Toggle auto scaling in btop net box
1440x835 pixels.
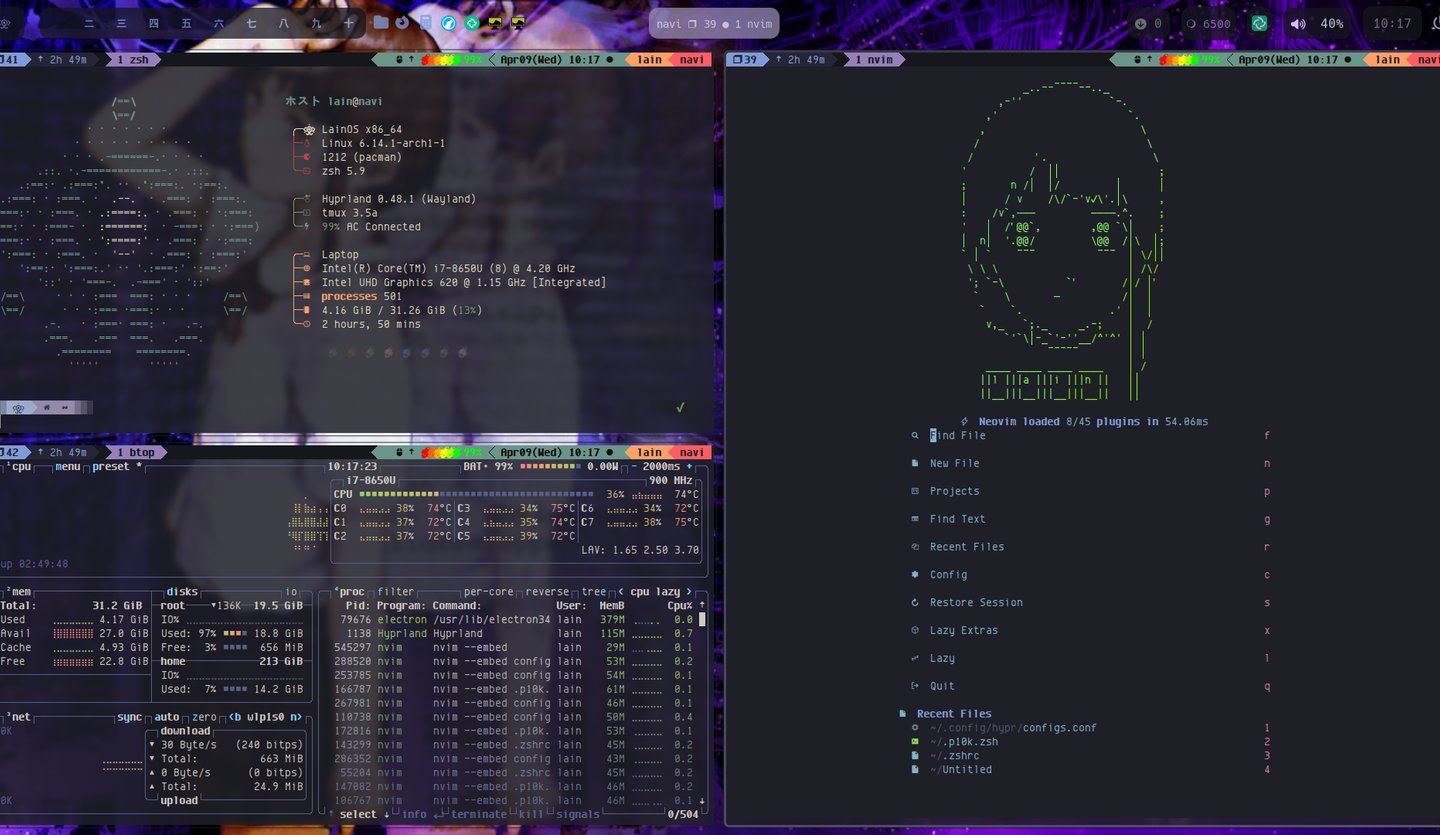pos(167,717)
